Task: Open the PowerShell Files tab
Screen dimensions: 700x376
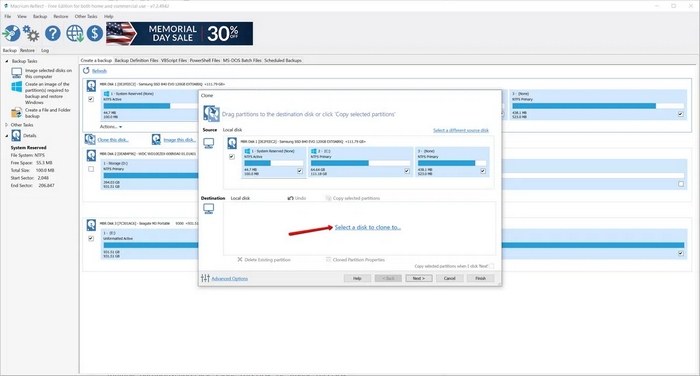Action: point(205,60)
